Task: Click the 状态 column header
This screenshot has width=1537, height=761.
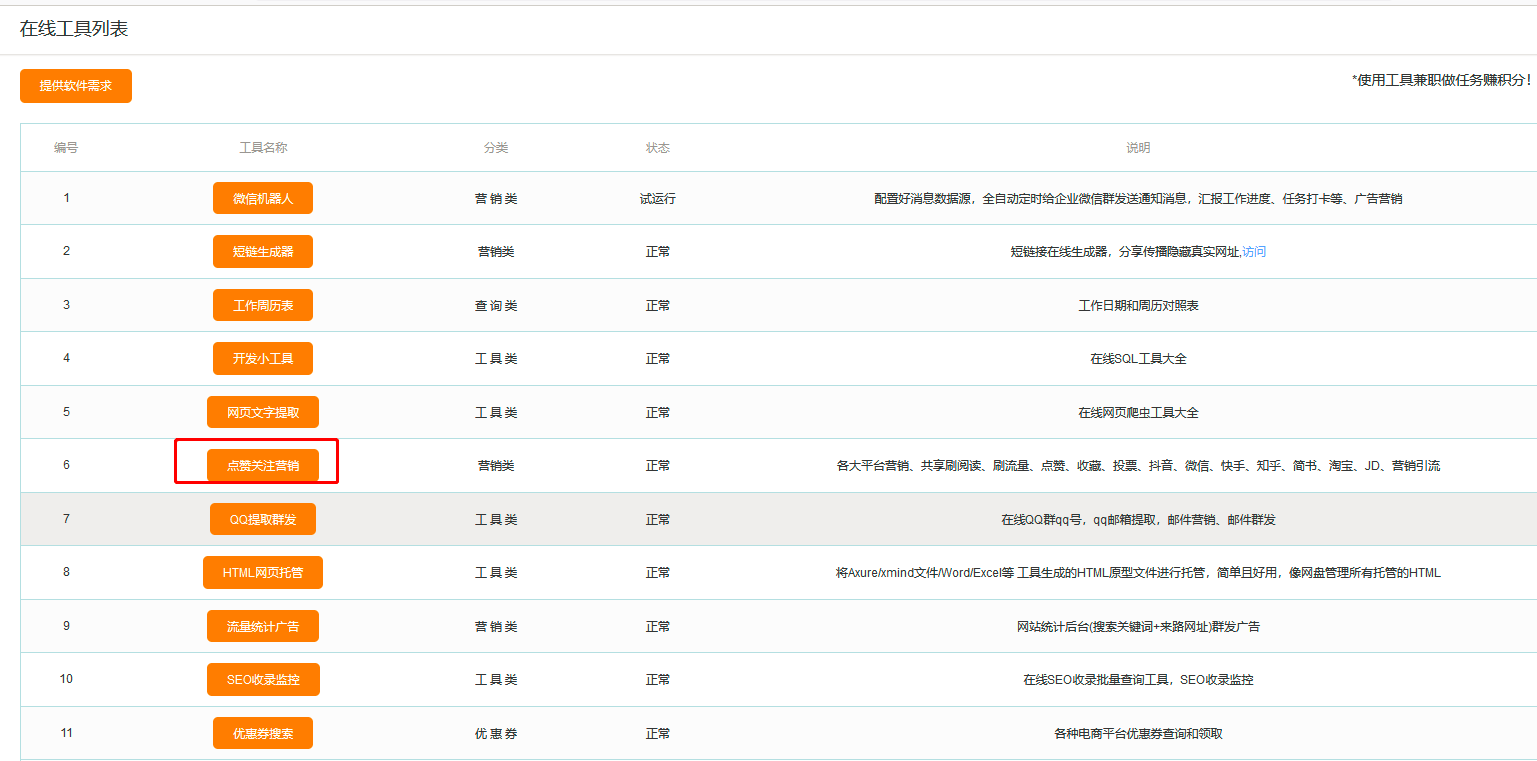Action: 658,147
